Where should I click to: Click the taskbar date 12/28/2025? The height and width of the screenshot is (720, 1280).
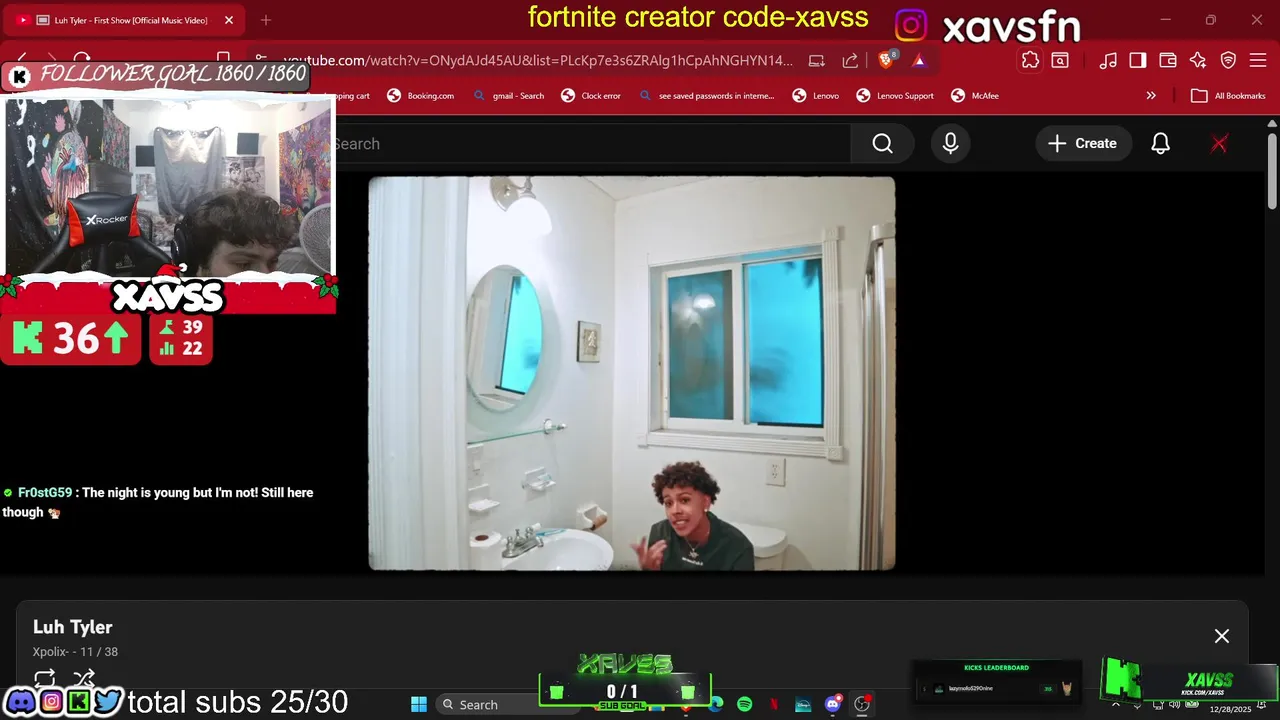pyautogui.click(x=1230, y=709)
